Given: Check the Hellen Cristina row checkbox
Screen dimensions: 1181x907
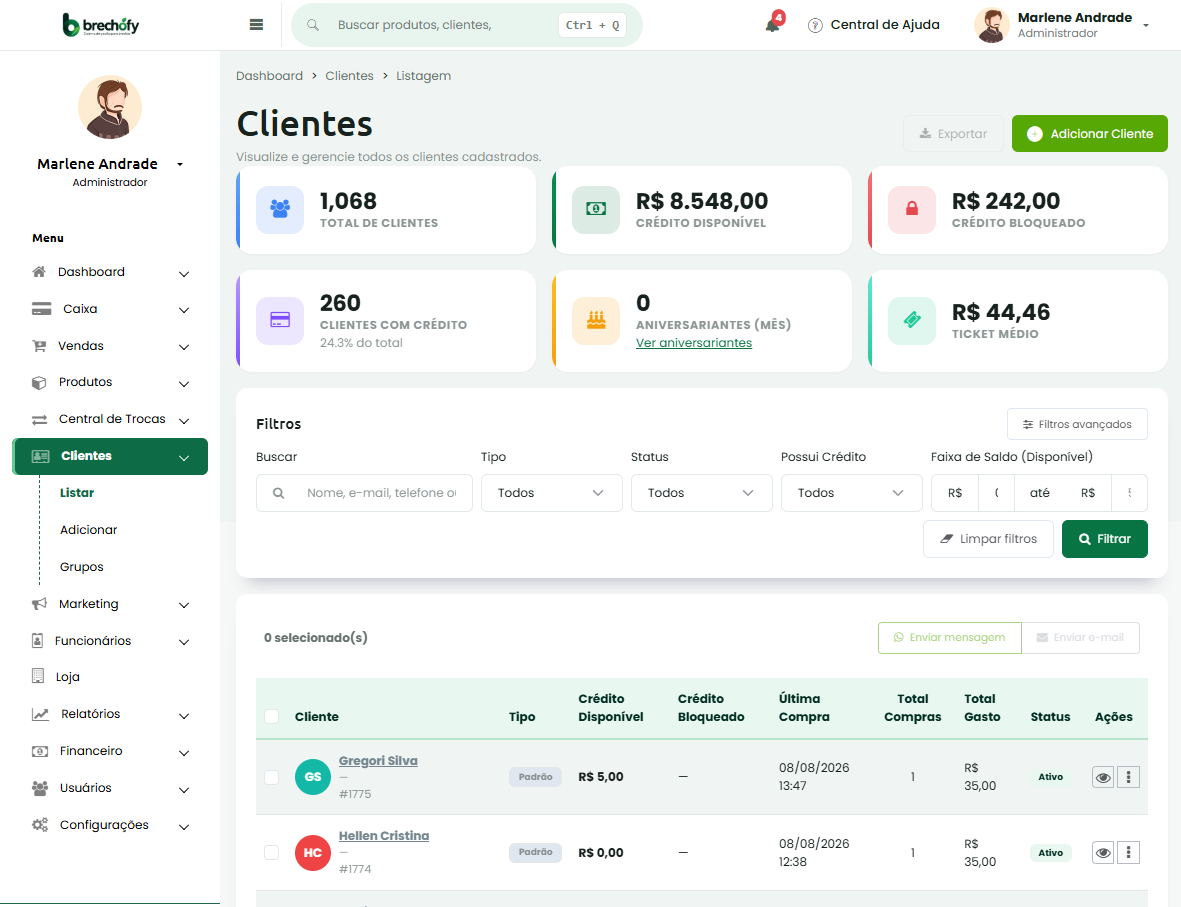Looking at the screenshot, I should point(272,853).
